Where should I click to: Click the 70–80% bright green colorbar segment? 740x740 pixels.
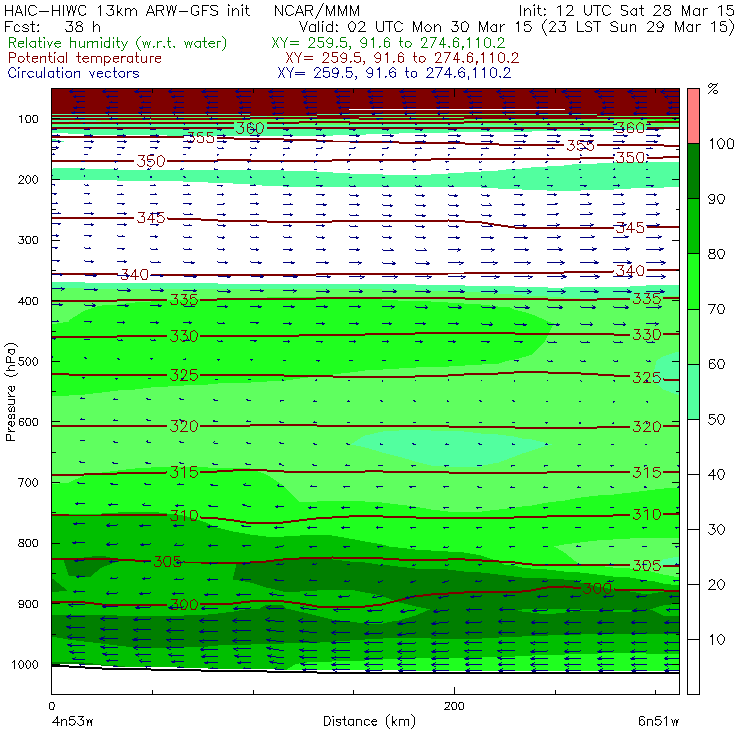[693, 281]
